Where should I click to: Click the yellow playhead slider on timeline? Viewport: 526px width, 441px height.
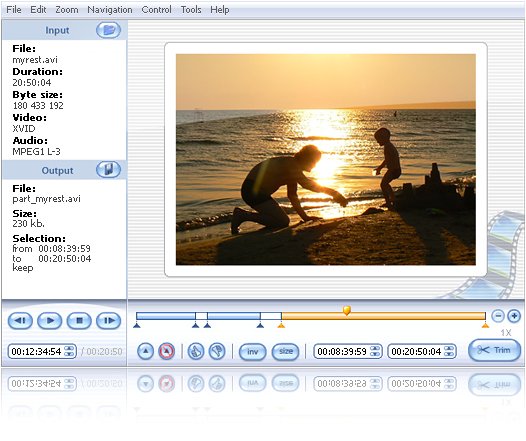(347, 310)
